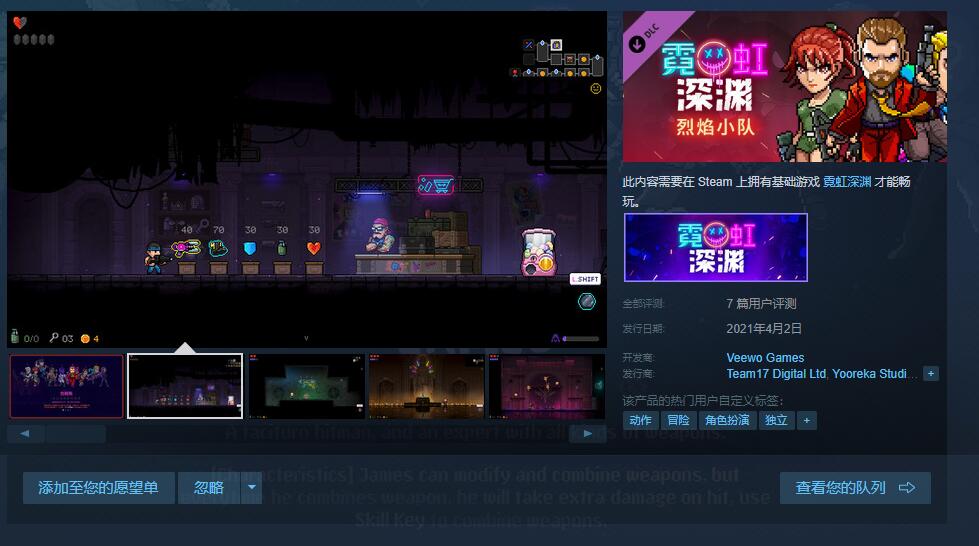Viewport: 979px width, 546px height.
Task: Click the plus button after tags
Action: pos(807,420)
